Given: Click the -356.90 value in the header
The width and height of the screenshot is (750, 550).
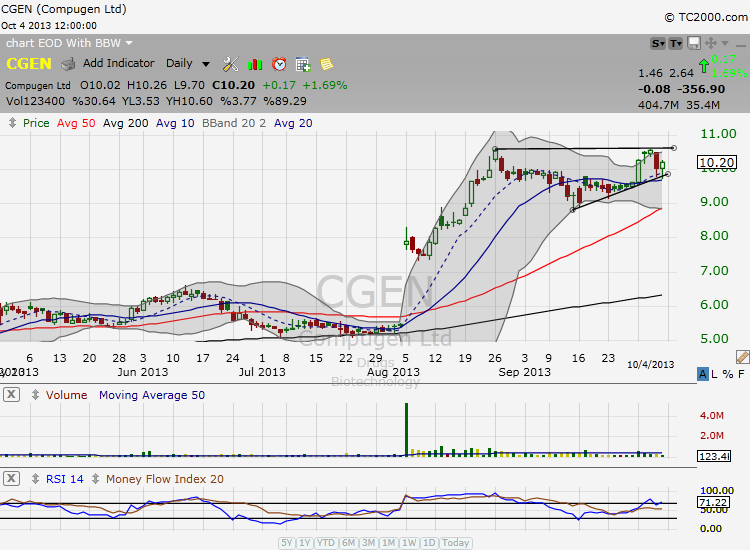Looking at the screenshot, I should click(701, 89).
